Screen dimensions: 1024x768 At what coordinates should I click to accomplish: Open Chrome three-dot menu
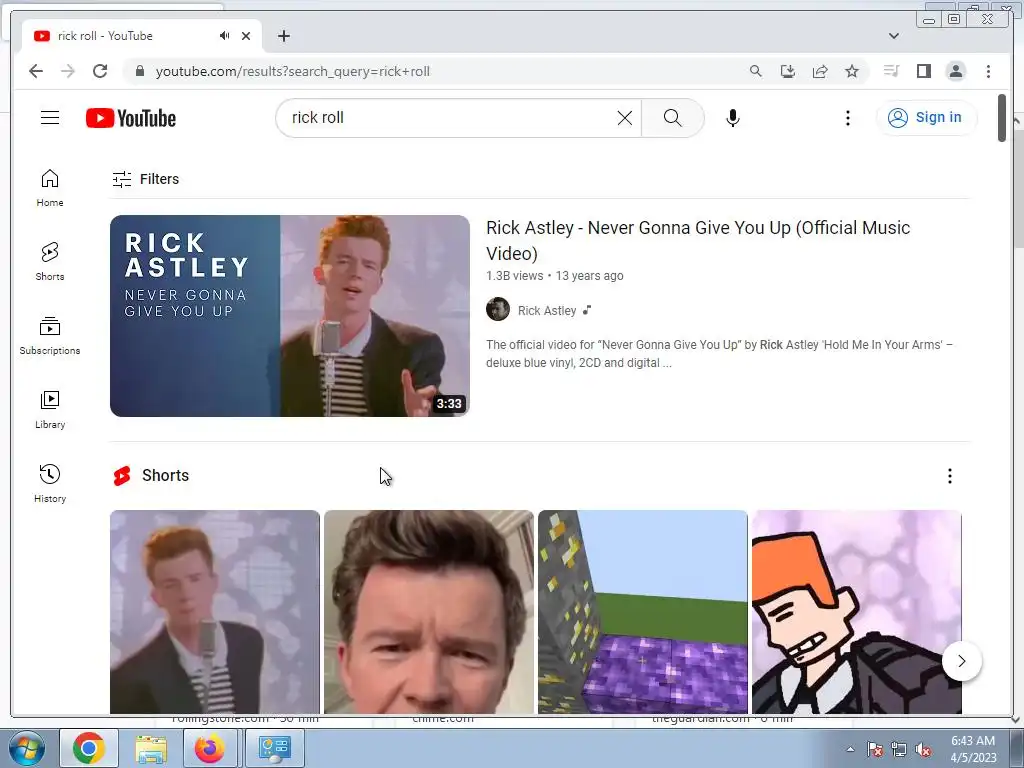coord(988,71)
